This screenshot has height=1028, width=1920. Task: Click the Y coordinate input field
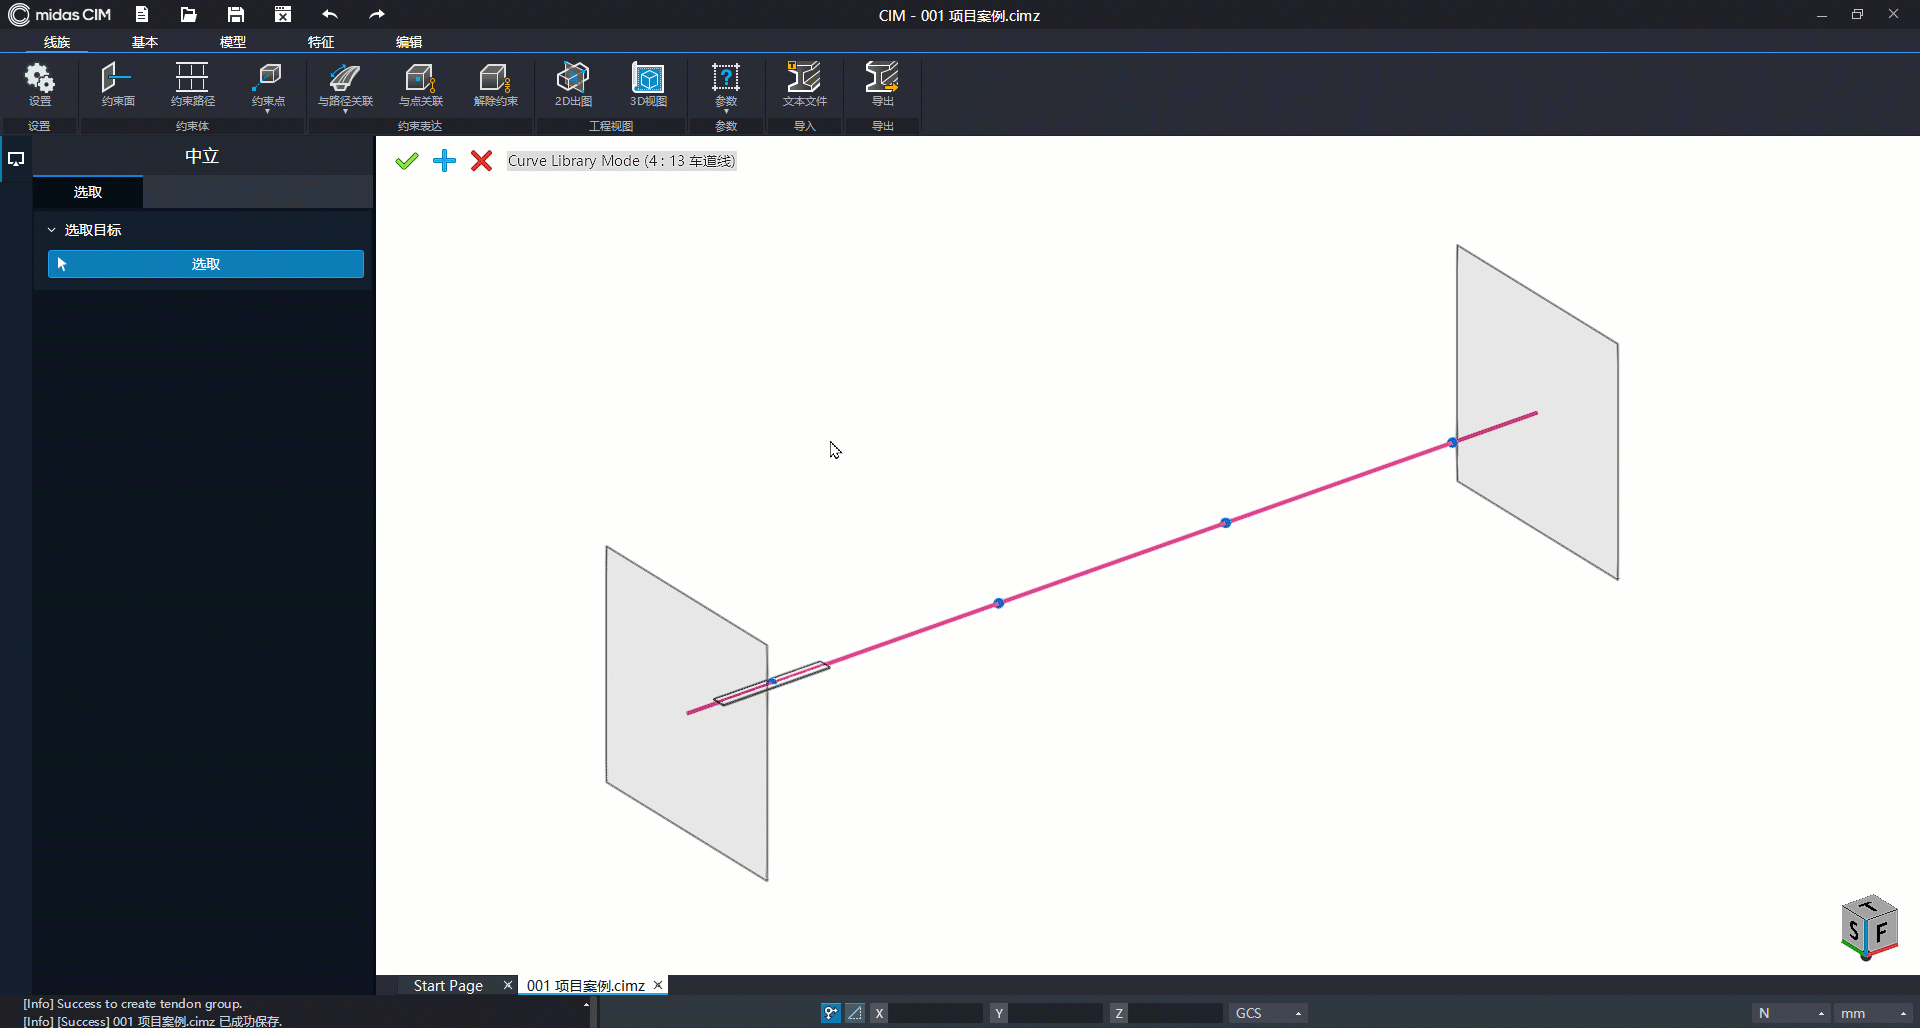tap(1056, 1013)
